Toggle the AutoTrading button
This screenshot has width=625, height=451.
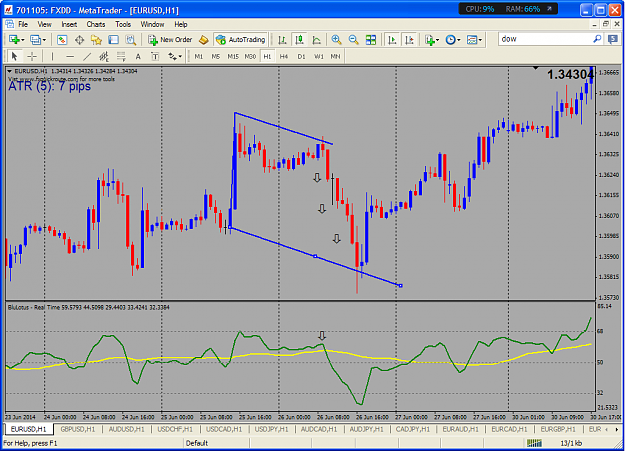pos(241,39)
